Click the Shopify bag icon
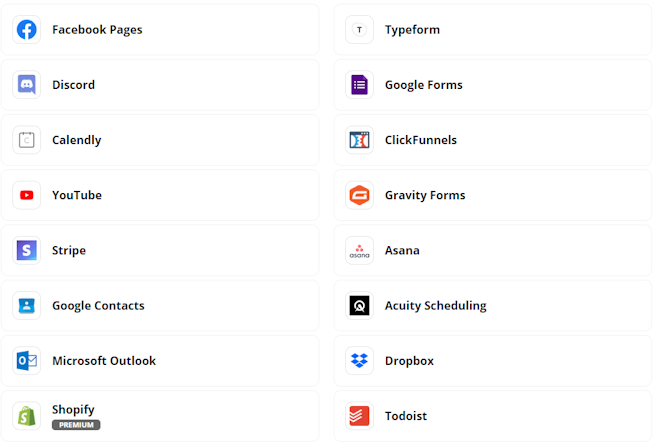658x444 pixels. pyautogui.click(x=27, y=415)
